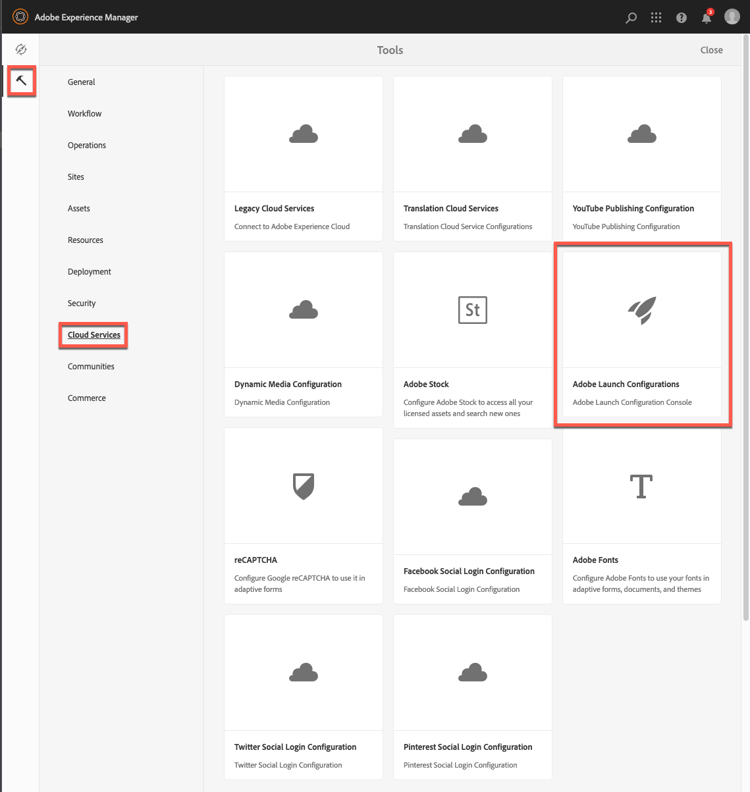Open the Translation Cloud Services title link
This screenshot has height=792, width=750.
(x=451, y=209)
